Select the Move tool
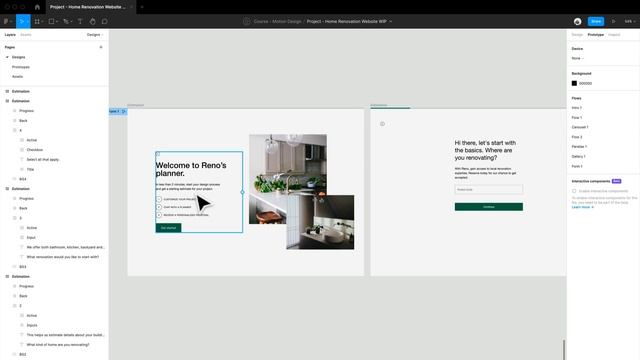Viewport: 640px width, 360px height. pyautogui.click(x=21, y=21)
